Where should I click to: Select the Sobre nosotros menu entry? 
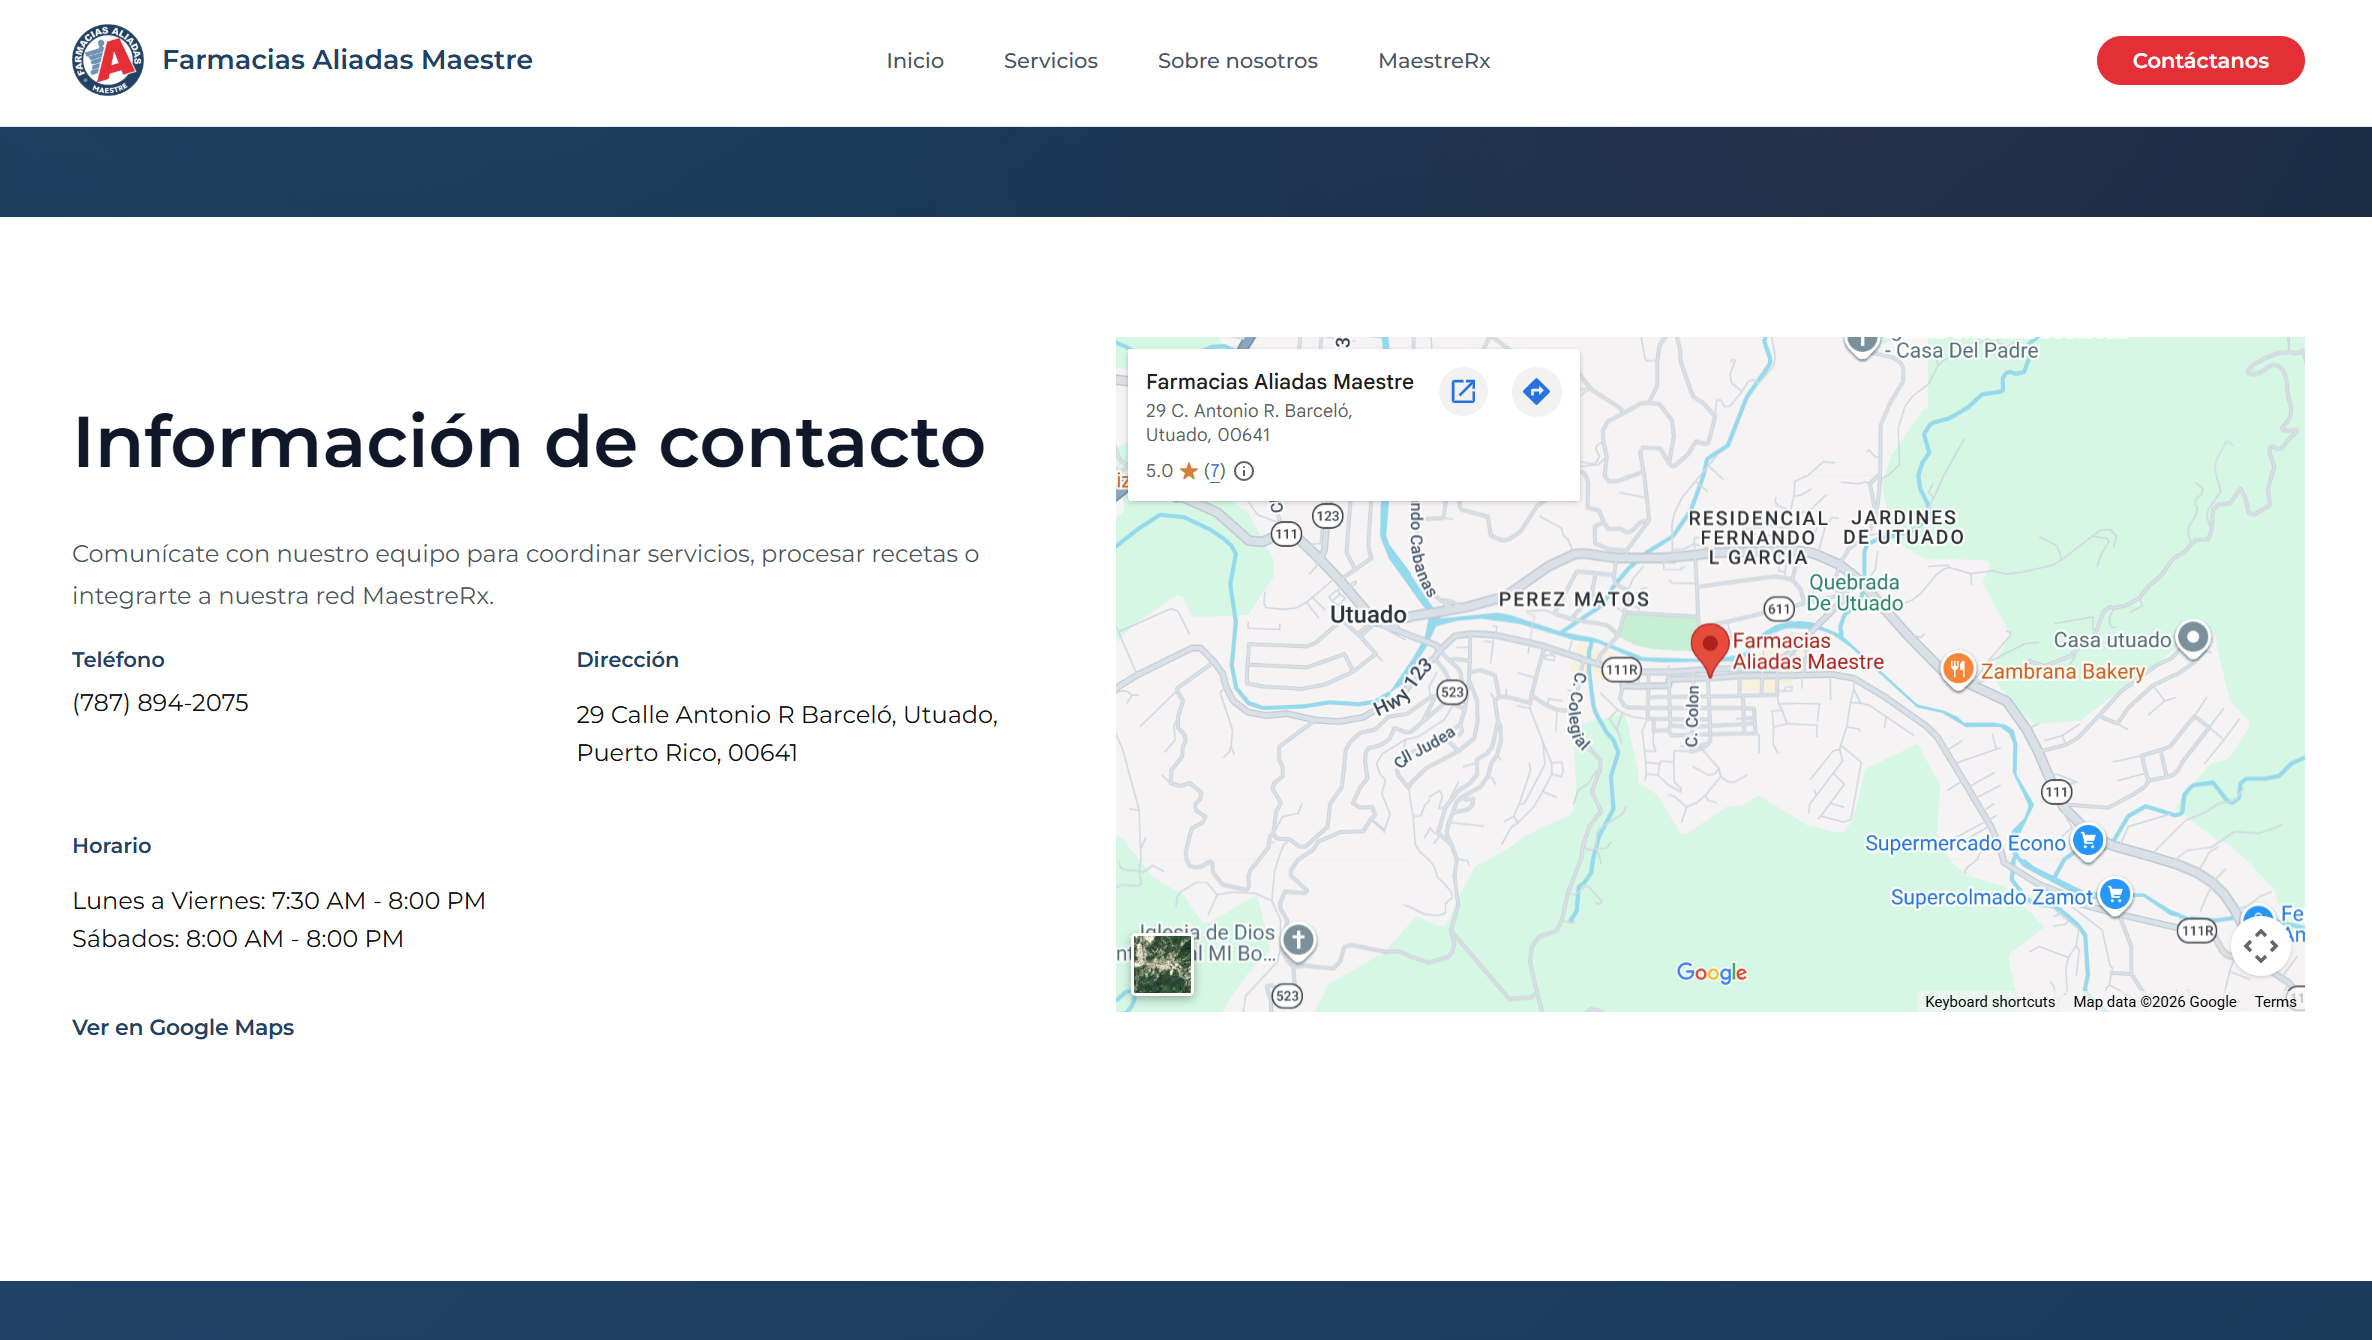coord(1237,60)
